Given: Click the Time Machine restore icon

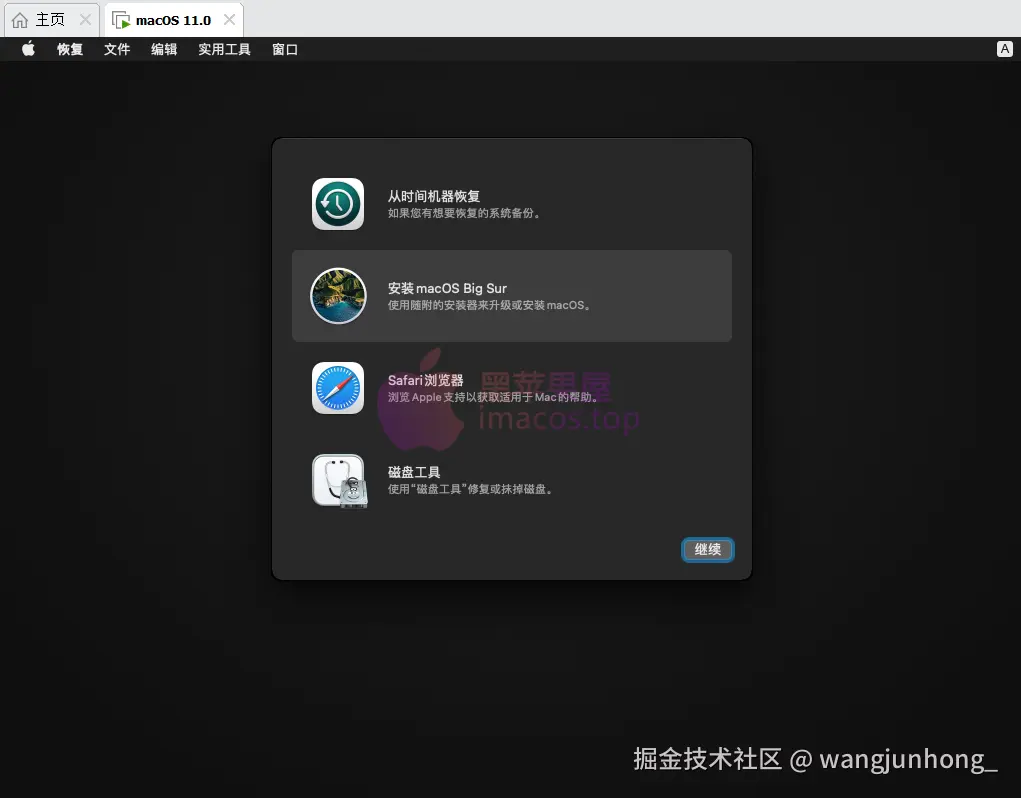Looking at the screenshot, I should click(337, 203).
